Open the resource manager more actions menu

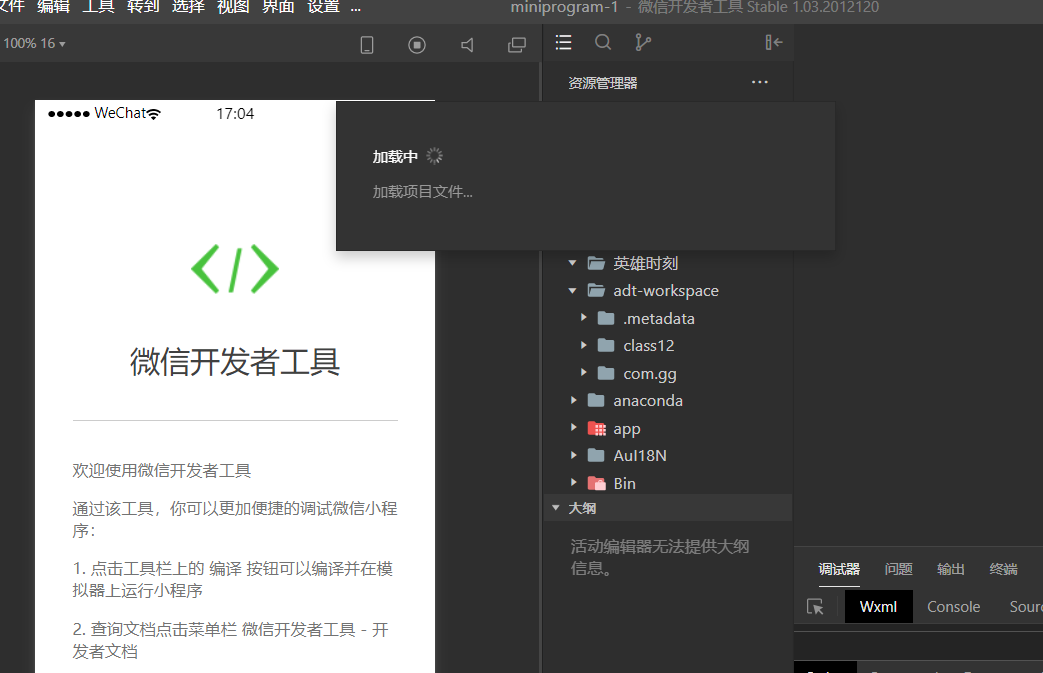pos(760,82)
